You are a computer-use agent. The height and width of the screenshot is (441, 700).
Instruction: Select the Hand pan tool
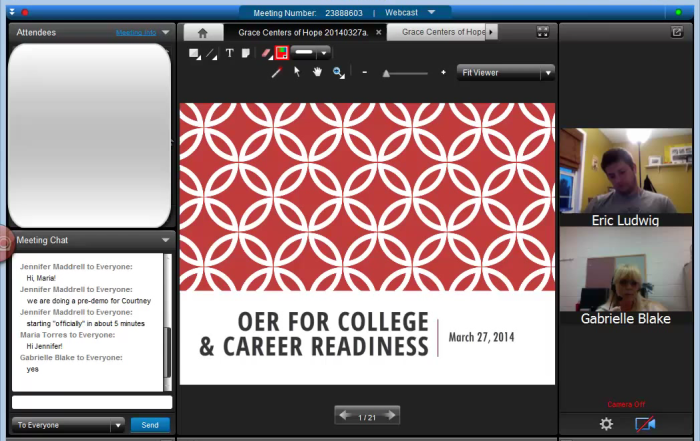[x=317, y=73]
